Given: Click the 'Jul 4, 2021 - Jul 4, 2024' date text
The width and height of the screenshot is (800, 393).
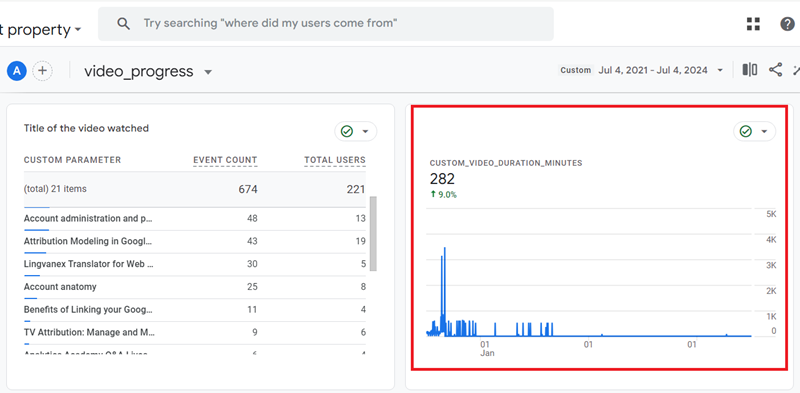Looking at the screenshot, I should pyautogui.click(x=653, y=70).
